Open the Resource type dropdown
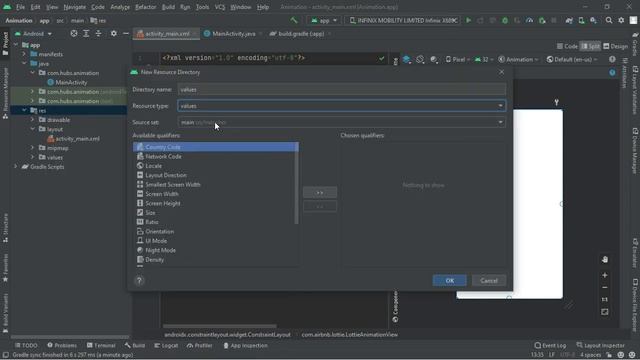Image resolution: width=640 pixels, height=360 pixels. (x=342, y=106)
